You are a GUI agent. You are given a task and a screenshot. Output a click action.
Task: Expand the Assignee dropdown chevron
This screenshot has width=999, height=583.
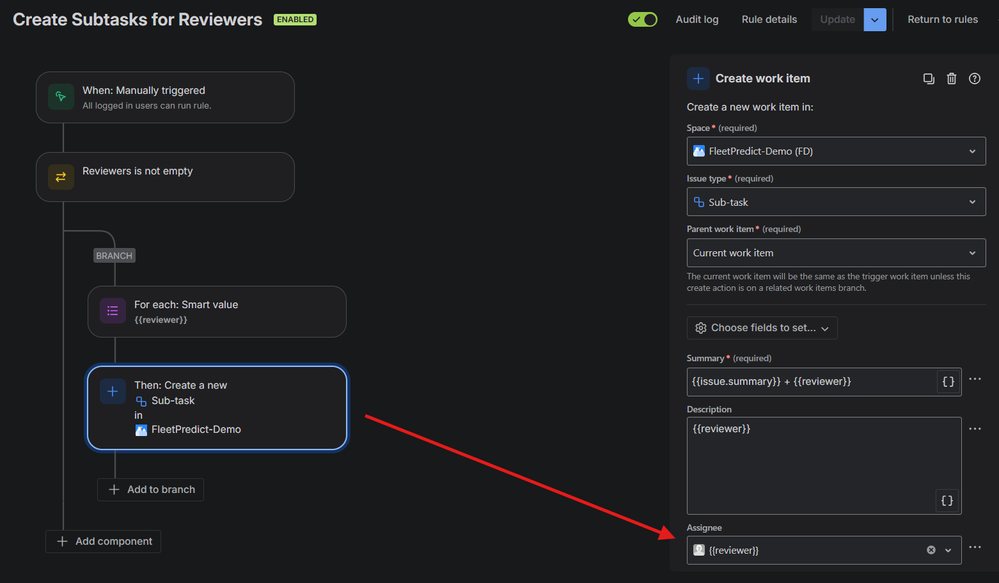tap(948, 550)
